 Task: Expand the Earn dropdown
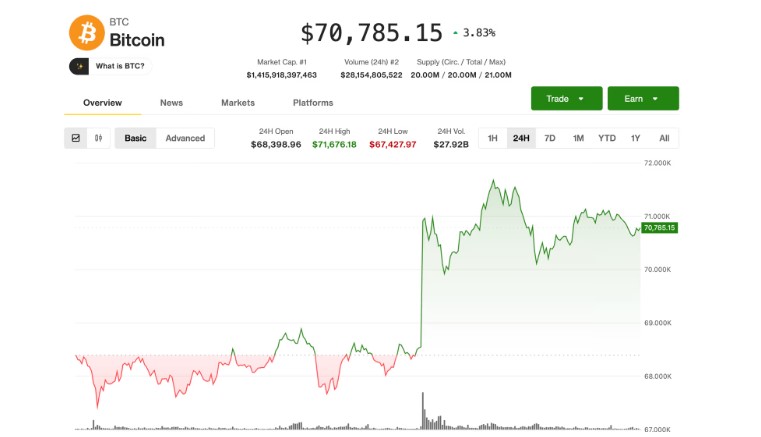[x=642, y=98]
